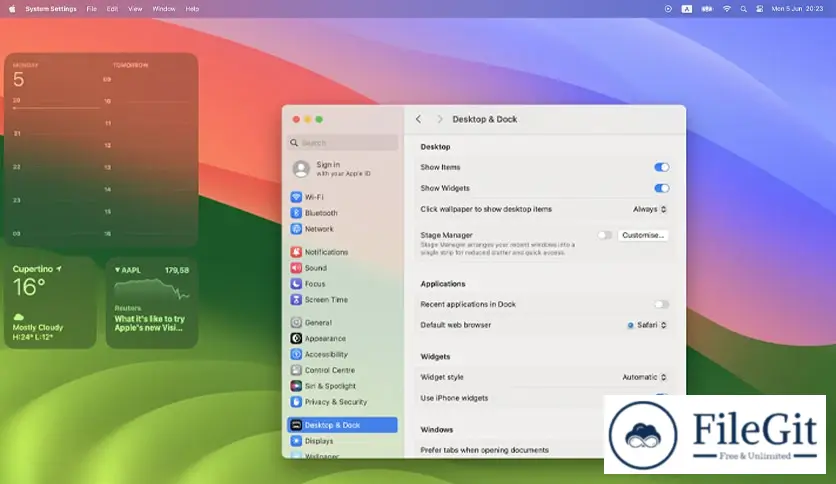Click the Stage Manager Customise button
Image resolution: width=836 pixels, height=484 pixels.
[643, 235]
